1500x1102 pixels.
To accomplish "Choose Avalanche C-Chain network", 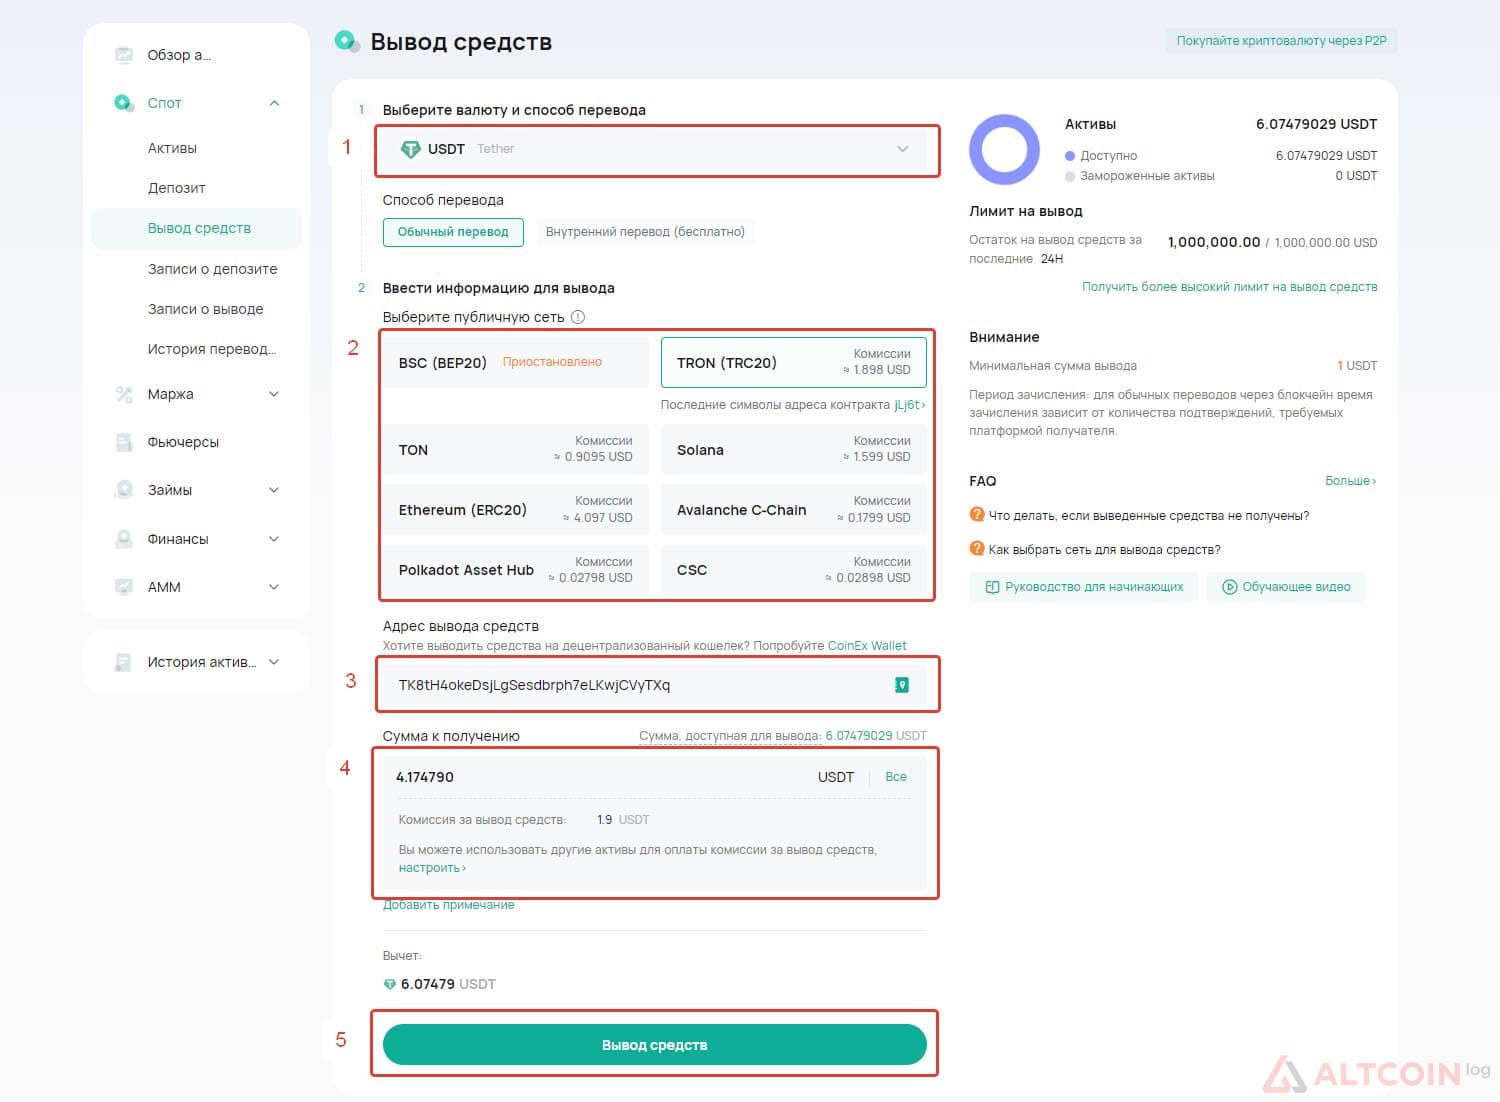I will (x=794, y=510).
